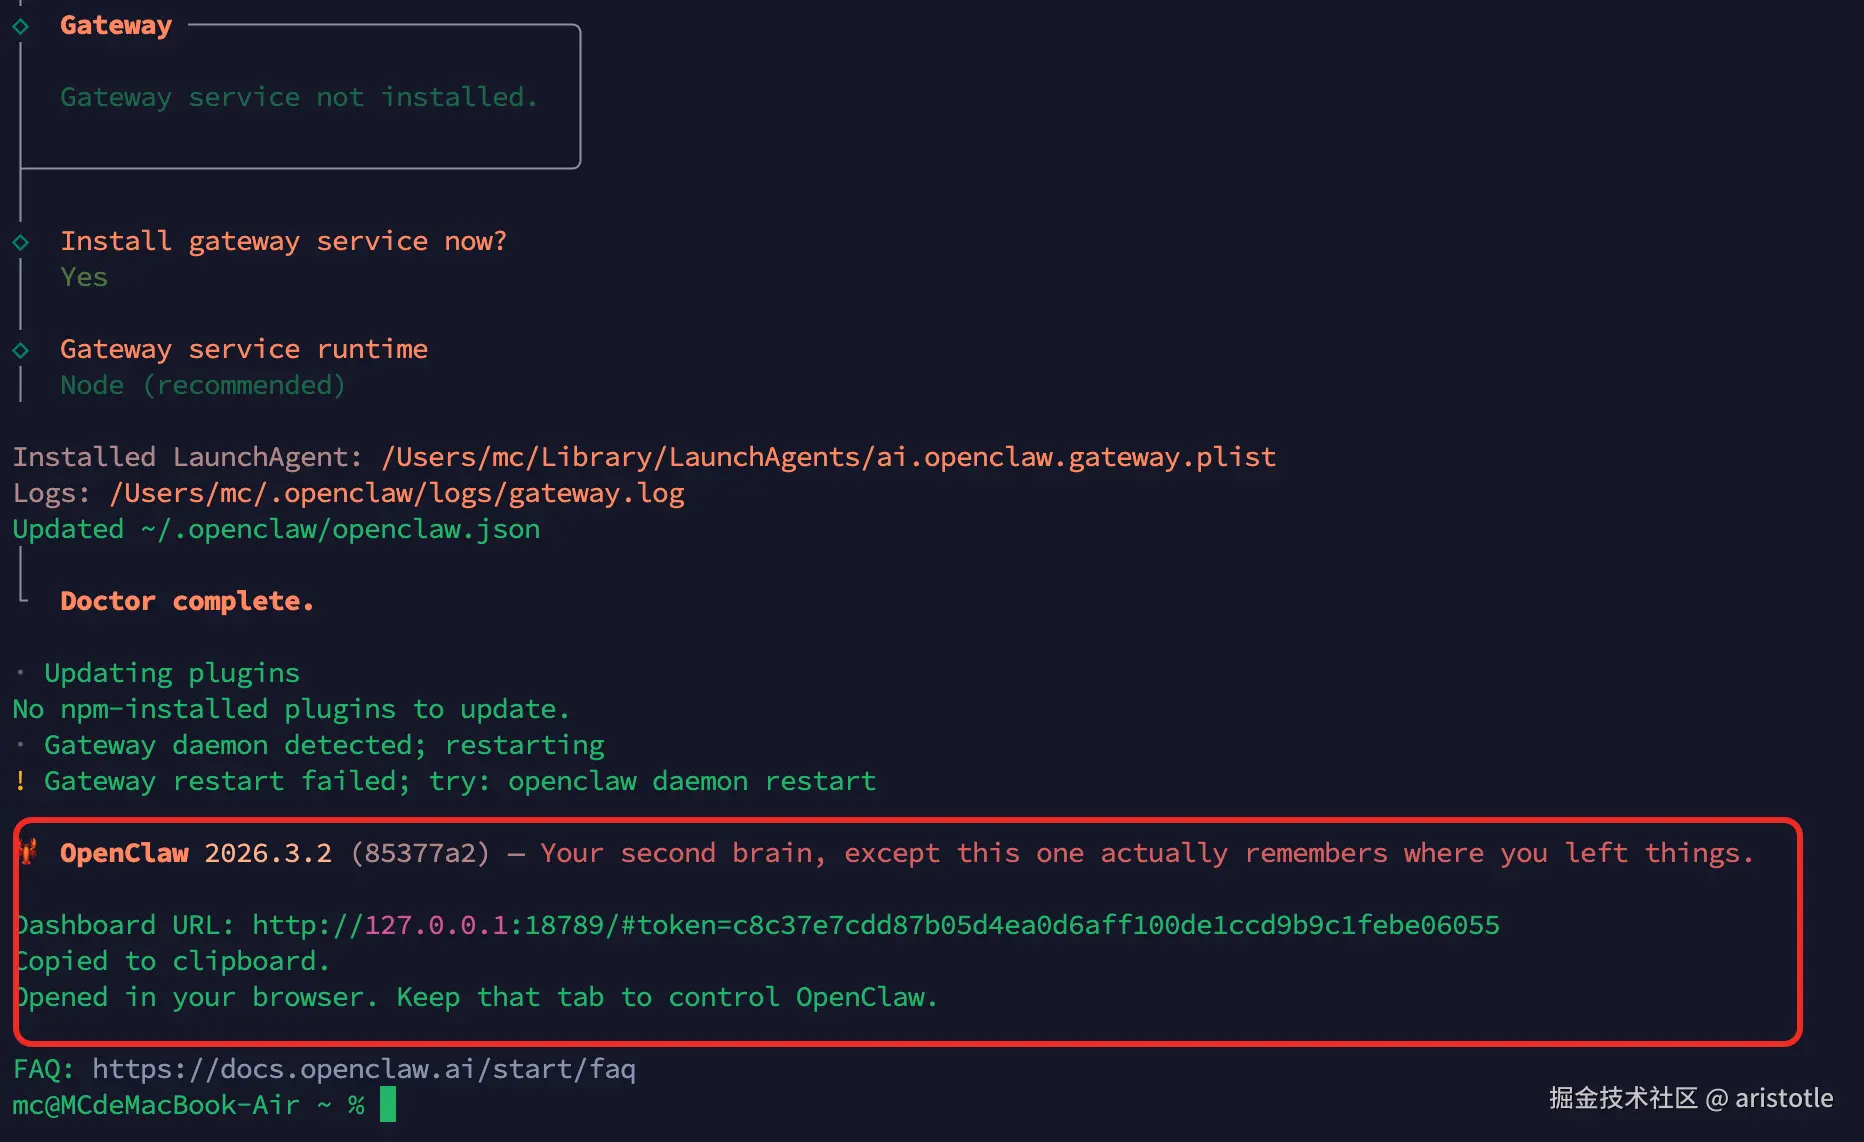
Task: Click the bullet before "Gateway daemon detected"
Action: pos(20,745)
